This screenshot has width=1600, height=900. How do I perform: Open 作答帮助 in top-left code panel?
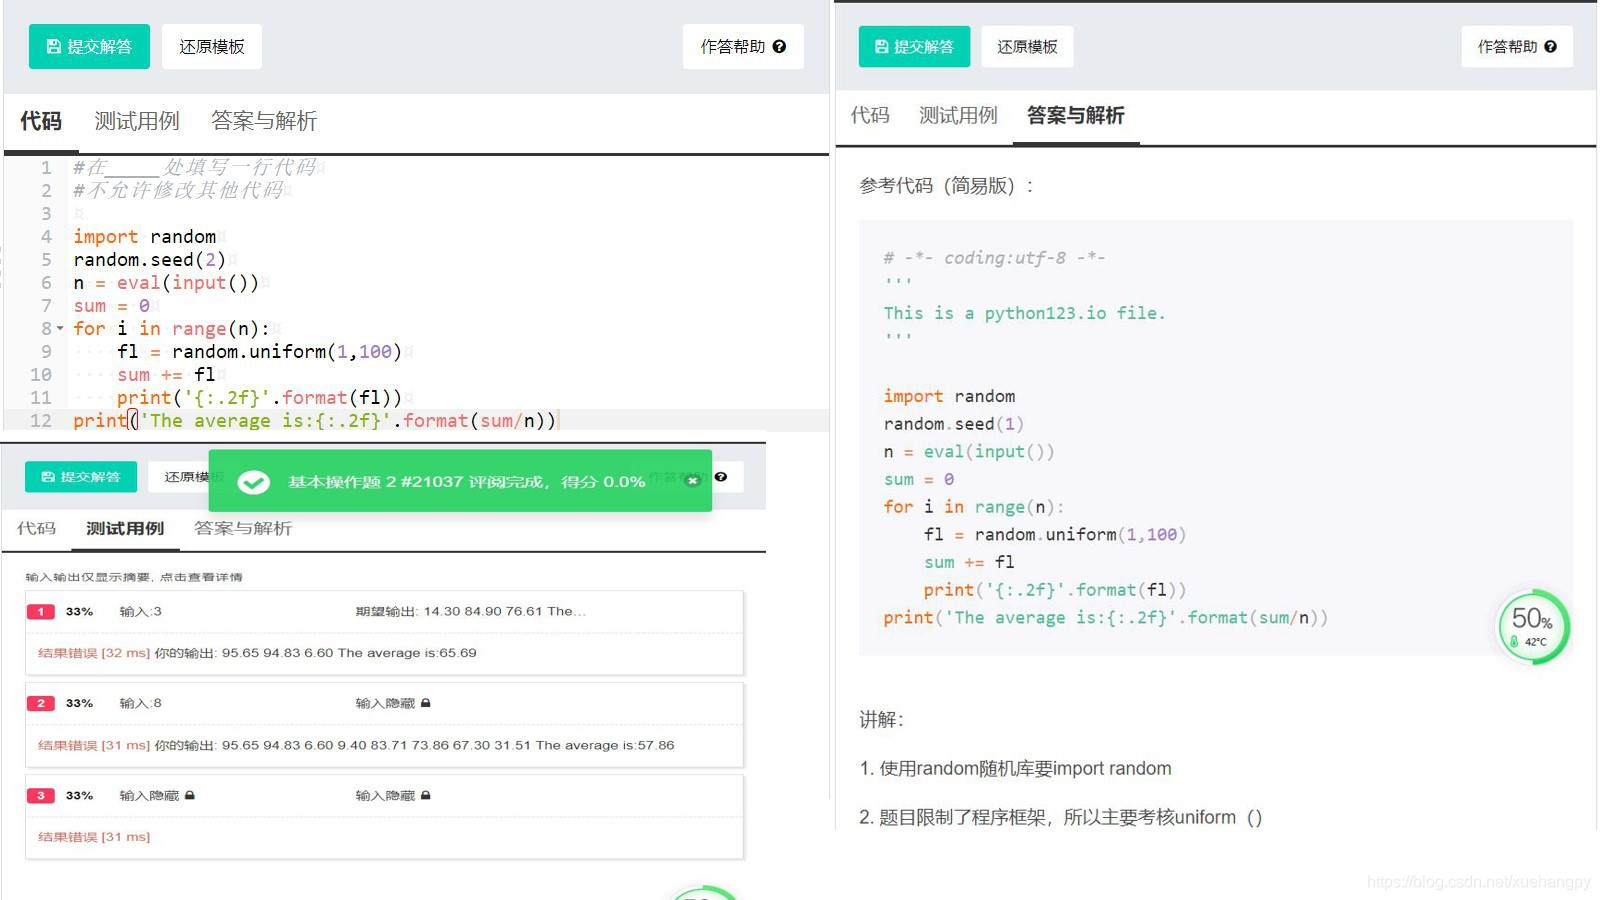tap(743, 47)
